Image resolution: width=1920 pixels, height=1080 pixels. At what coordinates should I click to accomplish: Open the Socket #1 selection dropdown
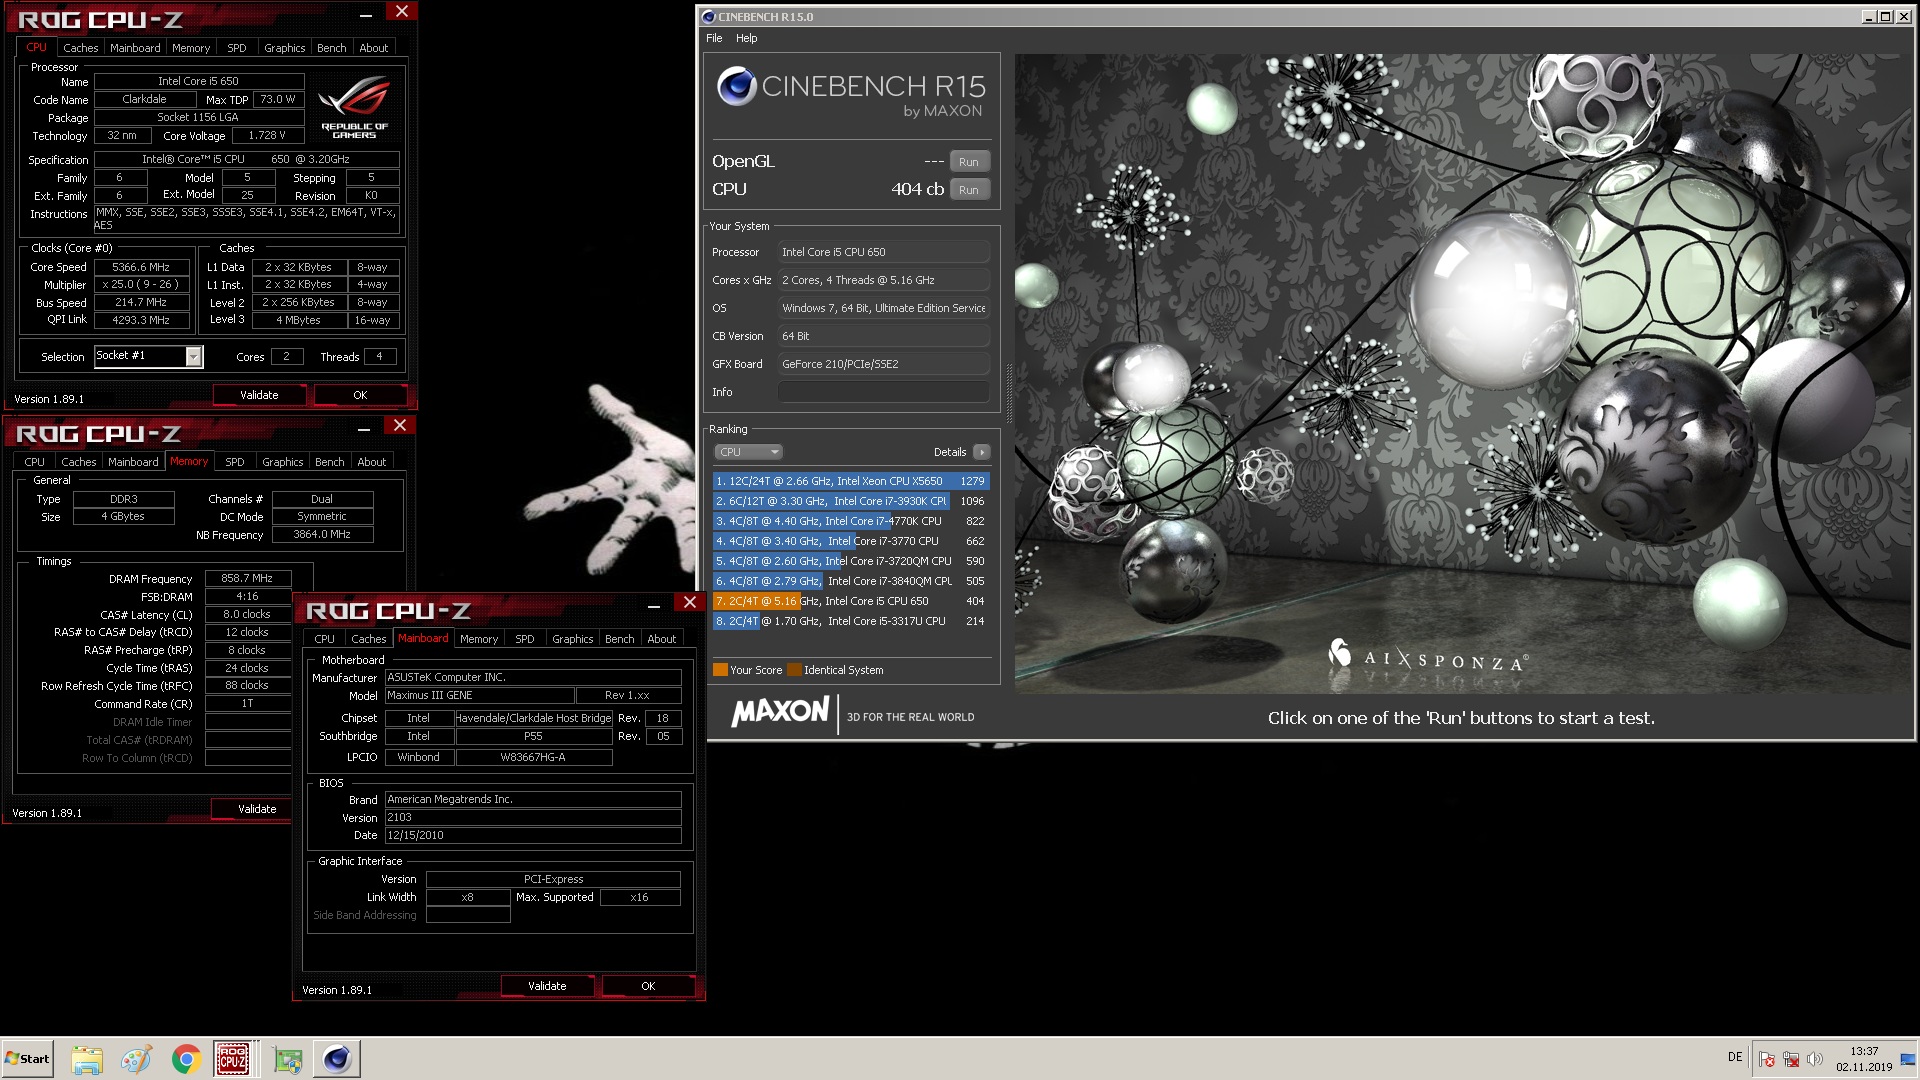click(x=194, y=356)
